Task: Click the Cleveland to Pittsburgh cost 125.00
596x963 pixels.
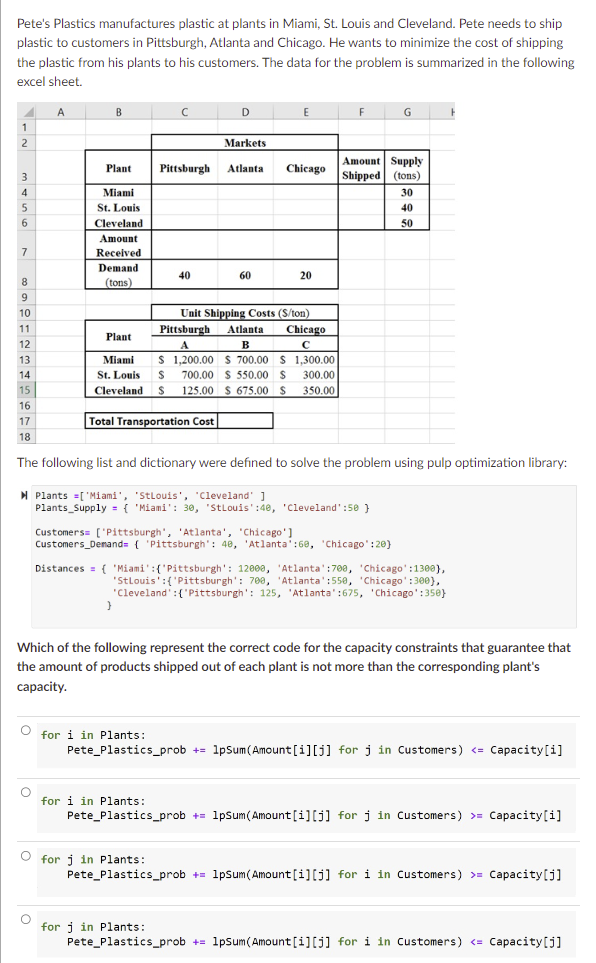Action: tap(184, 390)
